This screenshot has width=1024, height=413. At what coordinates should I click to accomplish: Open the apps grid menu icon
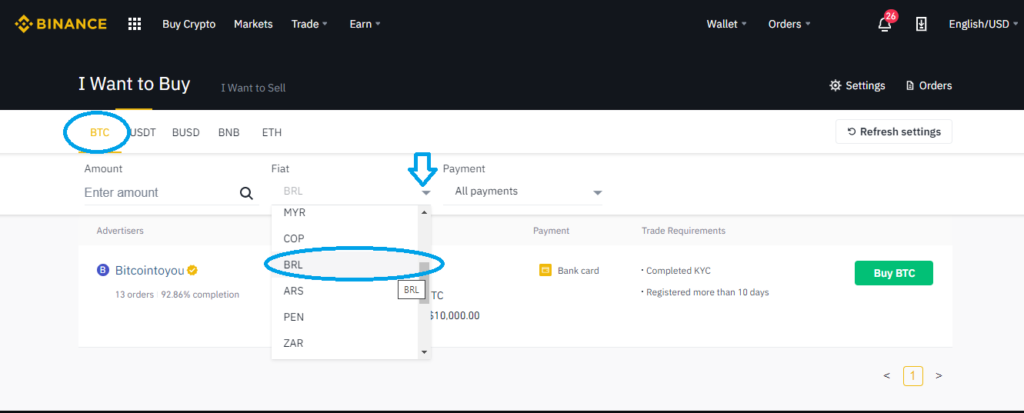click(x=135, y=24)
